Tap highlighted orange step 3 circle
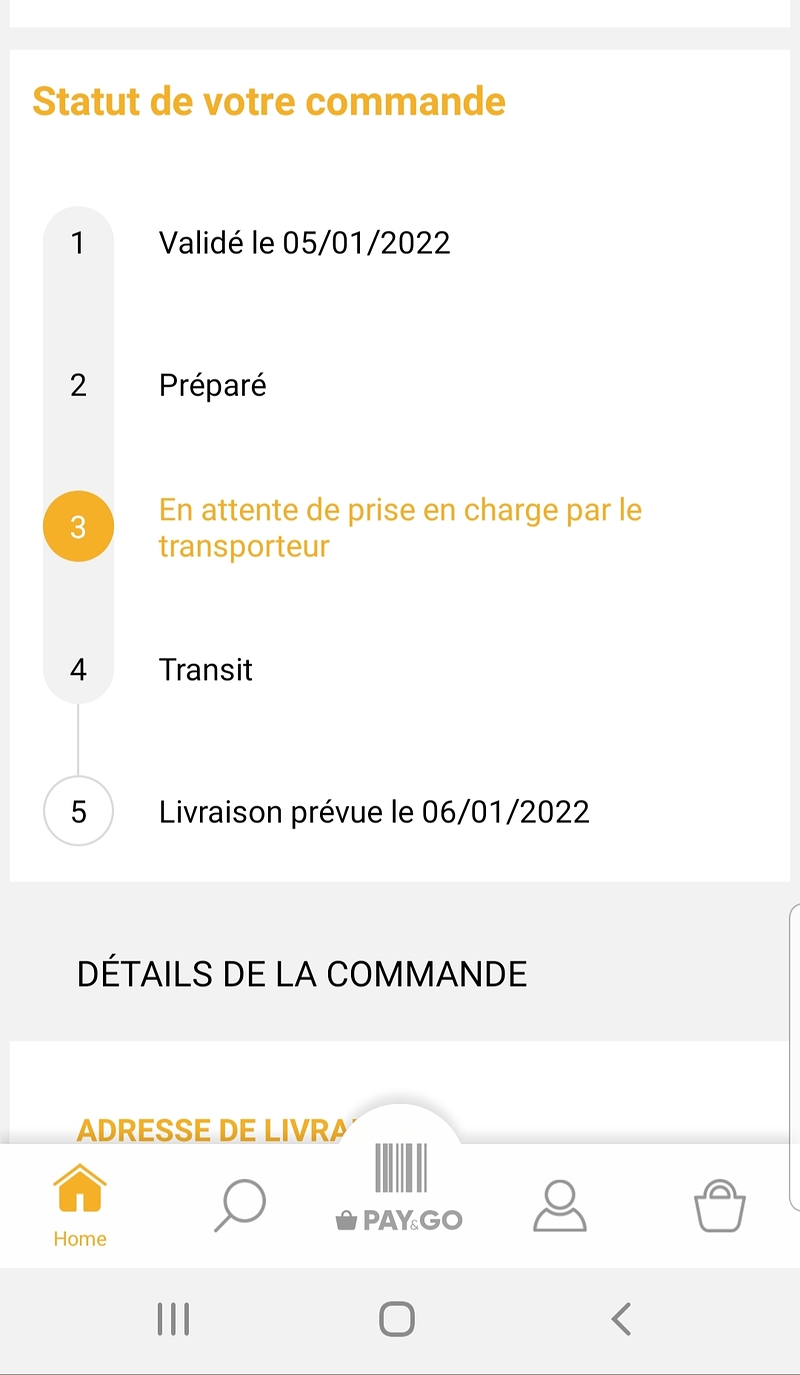 pos(78,527)
